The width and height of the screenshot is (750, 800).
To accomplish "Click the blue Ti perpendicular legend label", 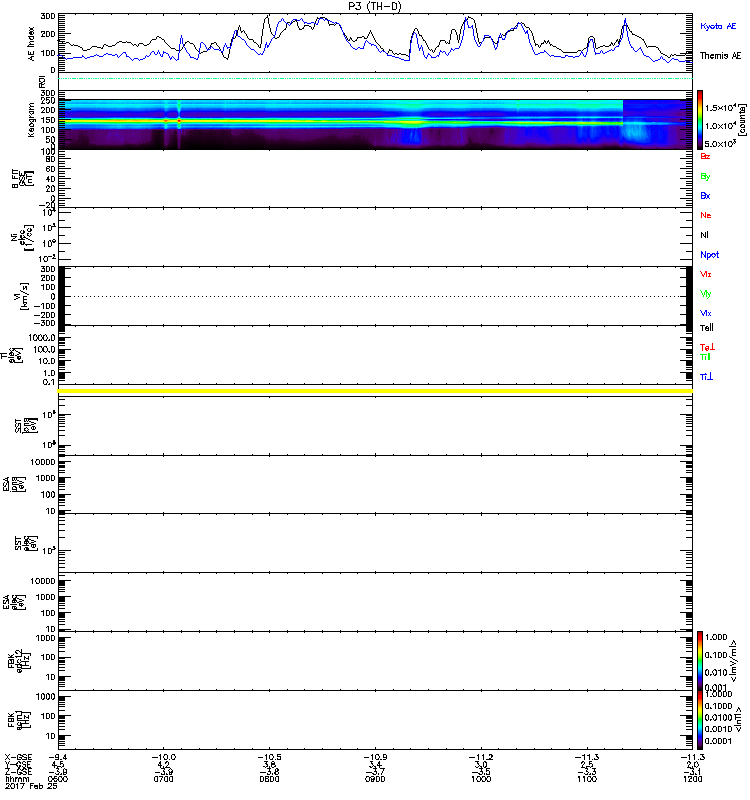I will click(x=706, y=377).
